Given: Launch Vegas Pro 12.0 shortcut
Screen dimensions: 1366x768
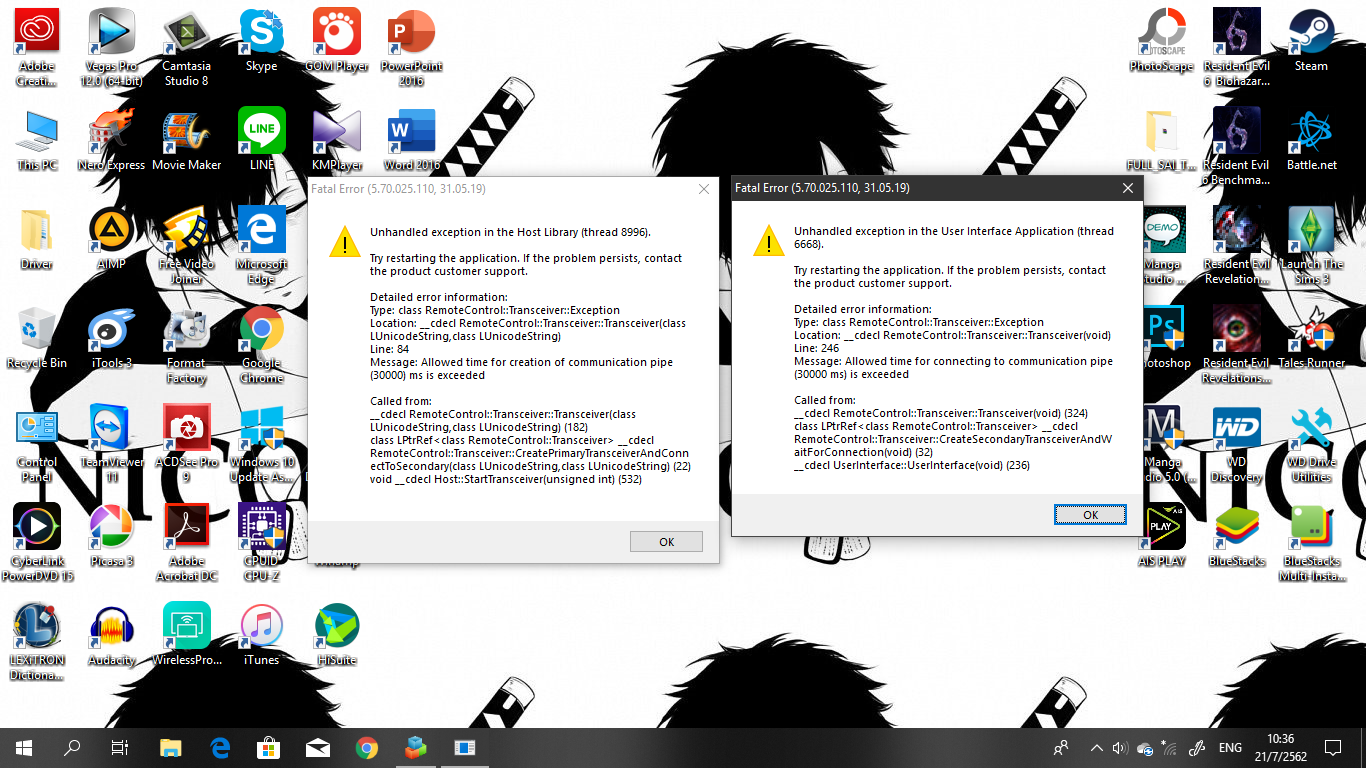Looking at the screenshot, I should 112,46.
